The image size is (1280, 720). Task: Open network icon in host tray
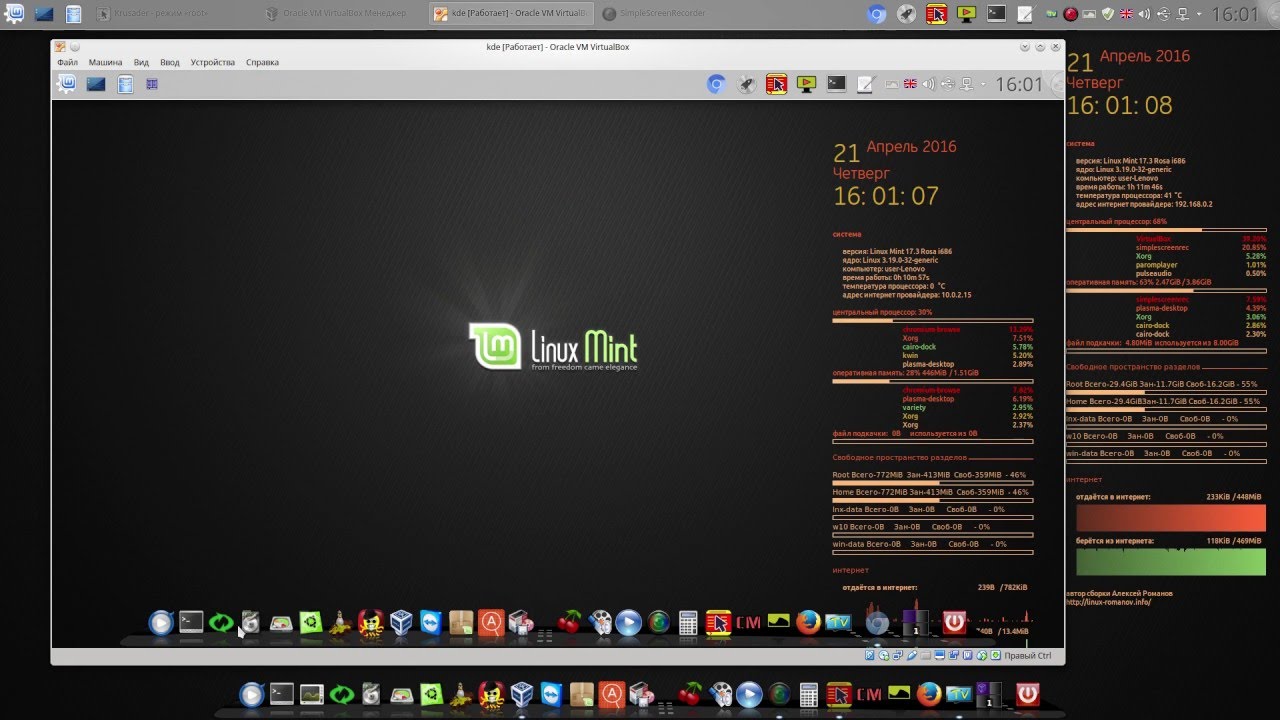pos(1184,14)
